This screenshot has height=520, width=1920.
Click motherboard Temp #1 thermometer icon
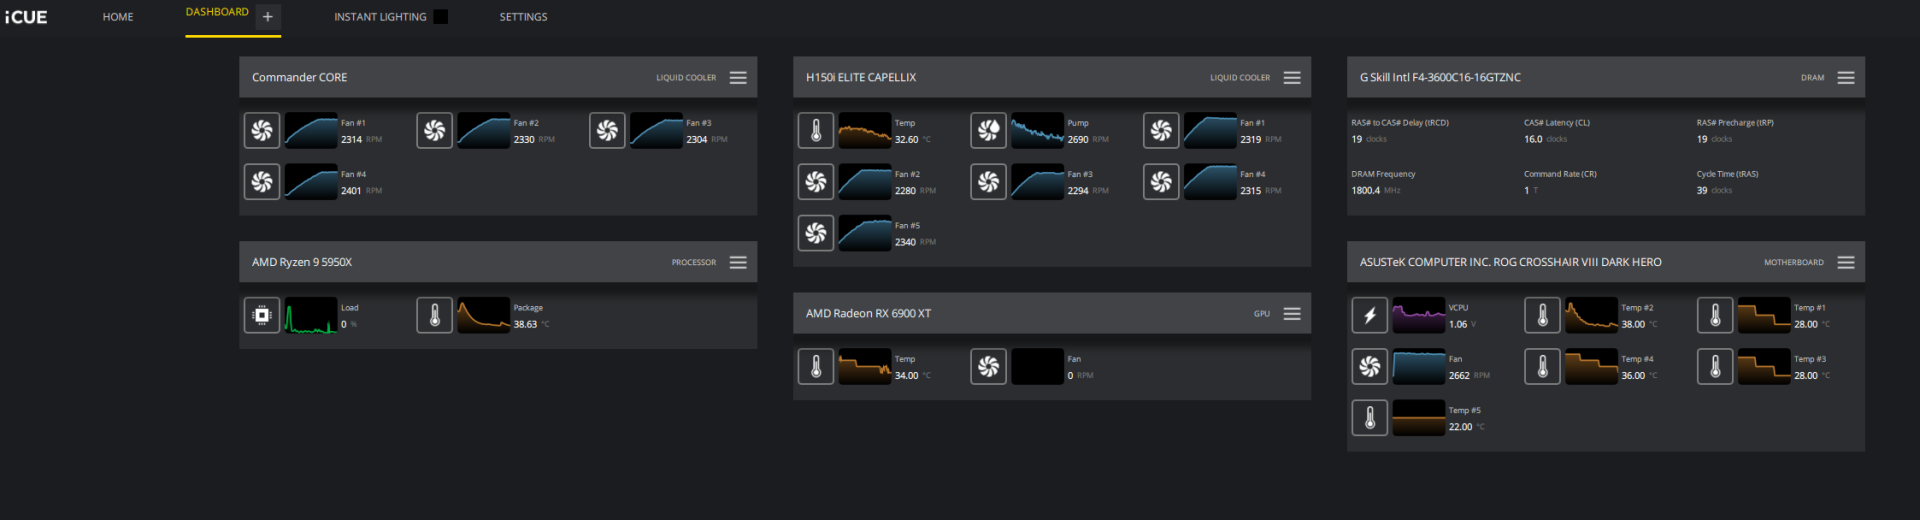[1715, 316]
